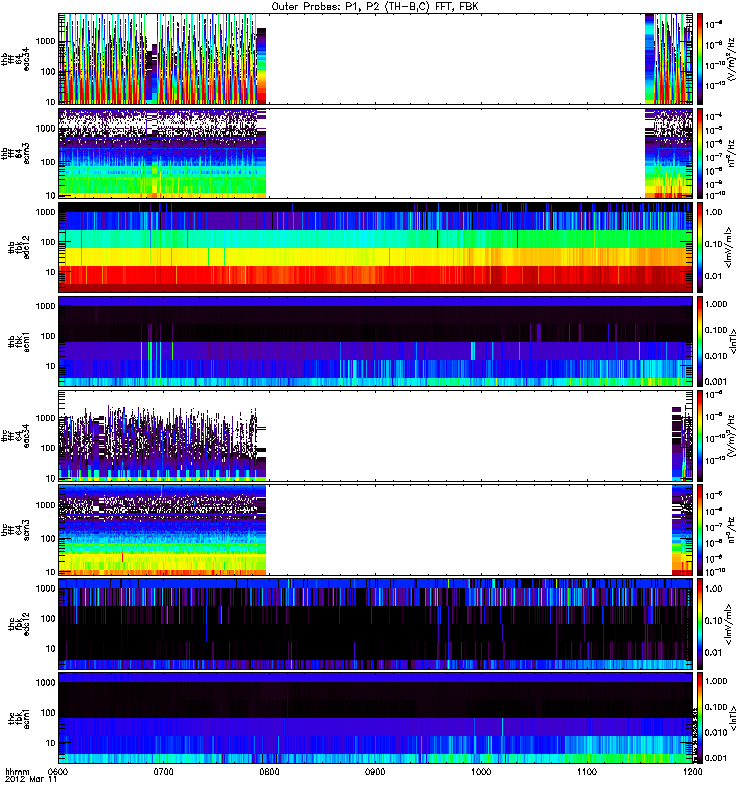Click the 'thc fff 64 eac34' y-axis title

16,436
